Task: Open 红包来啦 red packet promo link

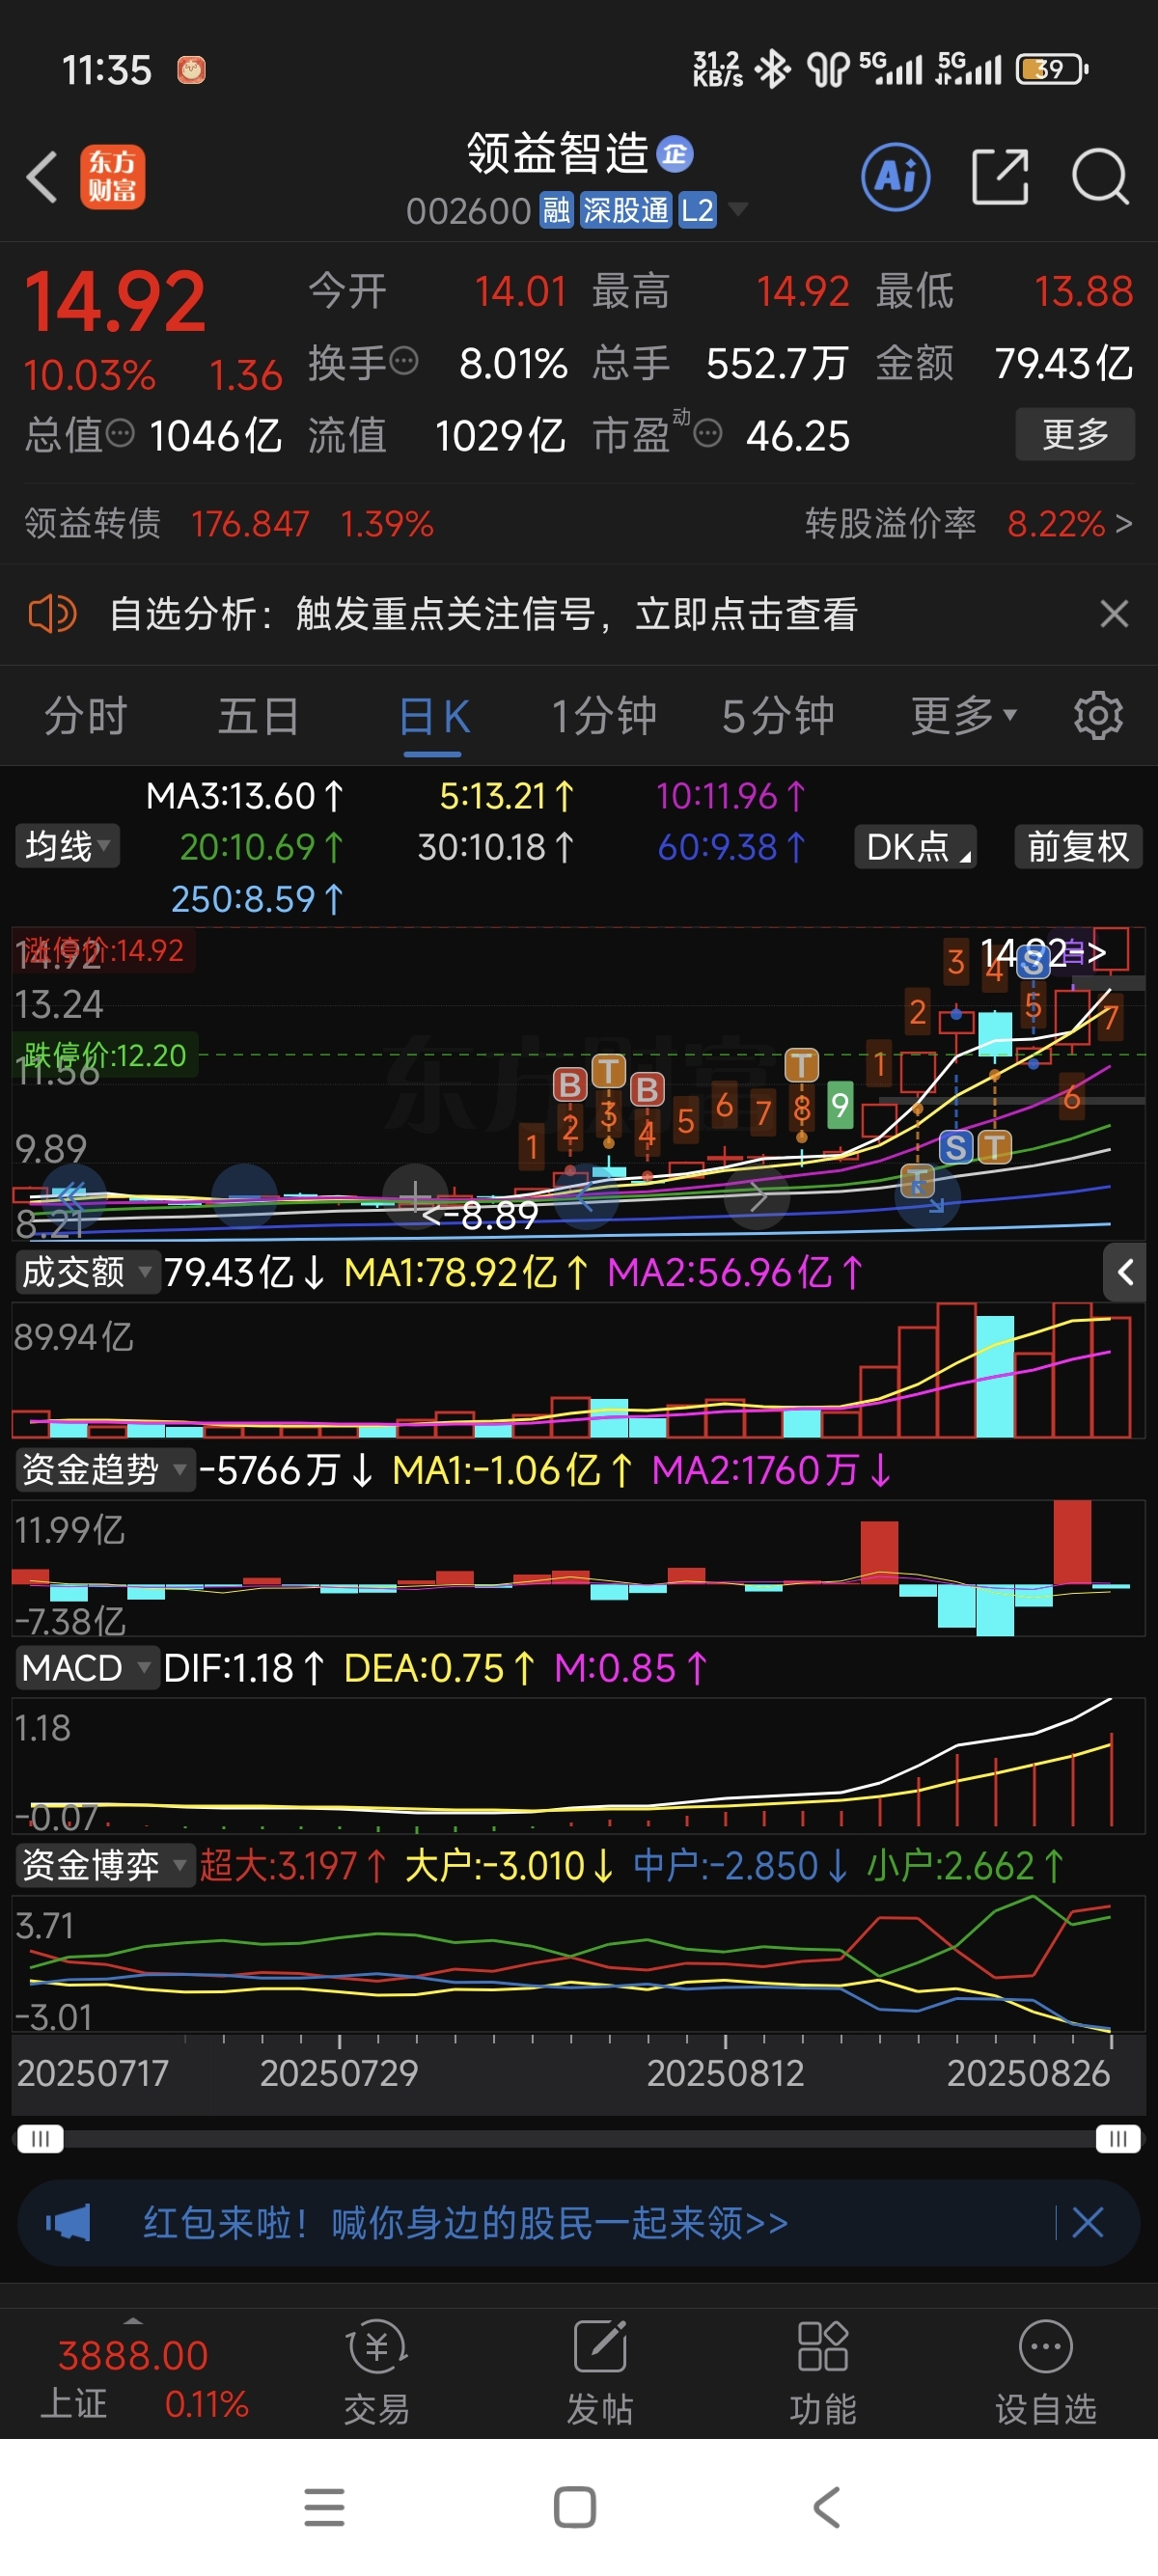Action: (465, 2222)
